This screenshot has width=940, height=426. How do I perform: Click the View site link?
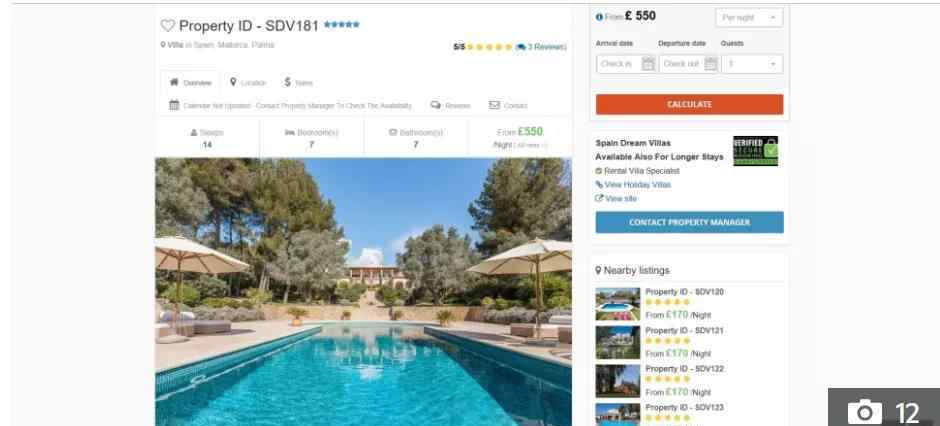coord(616,198)
